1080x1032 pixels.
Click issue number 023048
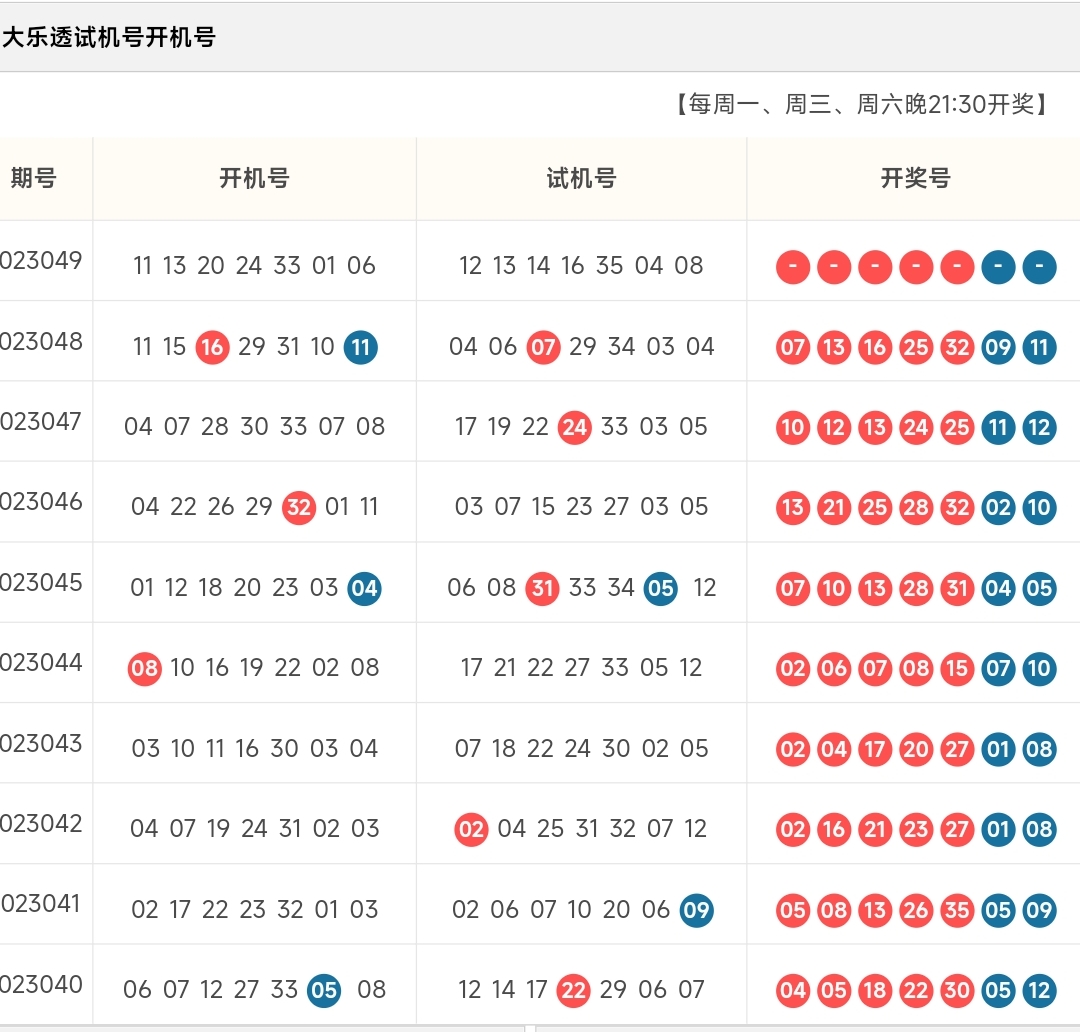point(41,342)
